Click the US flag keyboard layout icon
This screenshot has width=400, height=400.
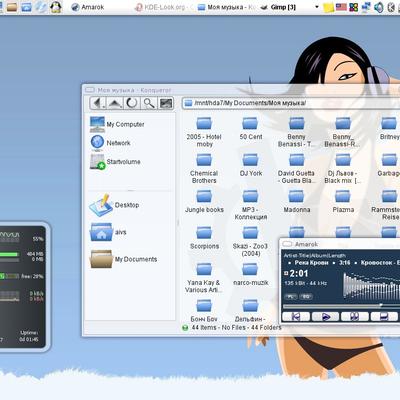tap(341, 6)
